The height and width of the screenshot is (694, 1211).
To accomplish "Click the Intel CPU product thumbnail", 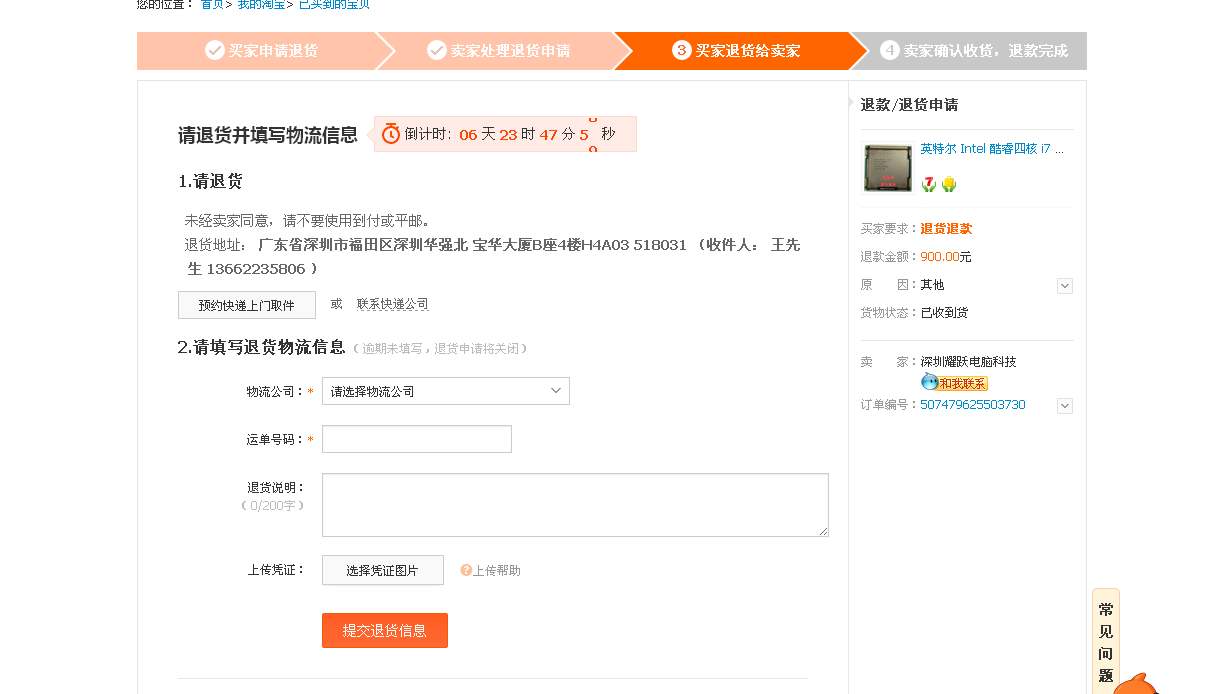I will point(888,167).
